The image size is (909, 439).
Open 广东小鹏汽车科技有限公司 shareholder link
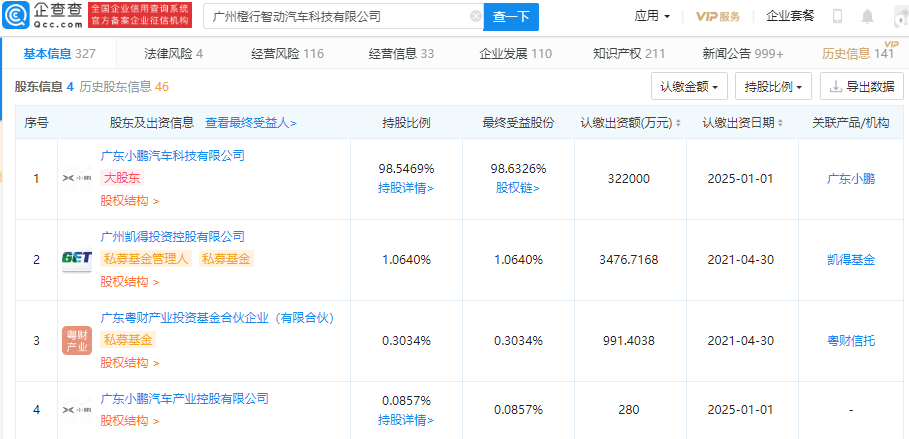pyautogui.click(x=173, y=155)
